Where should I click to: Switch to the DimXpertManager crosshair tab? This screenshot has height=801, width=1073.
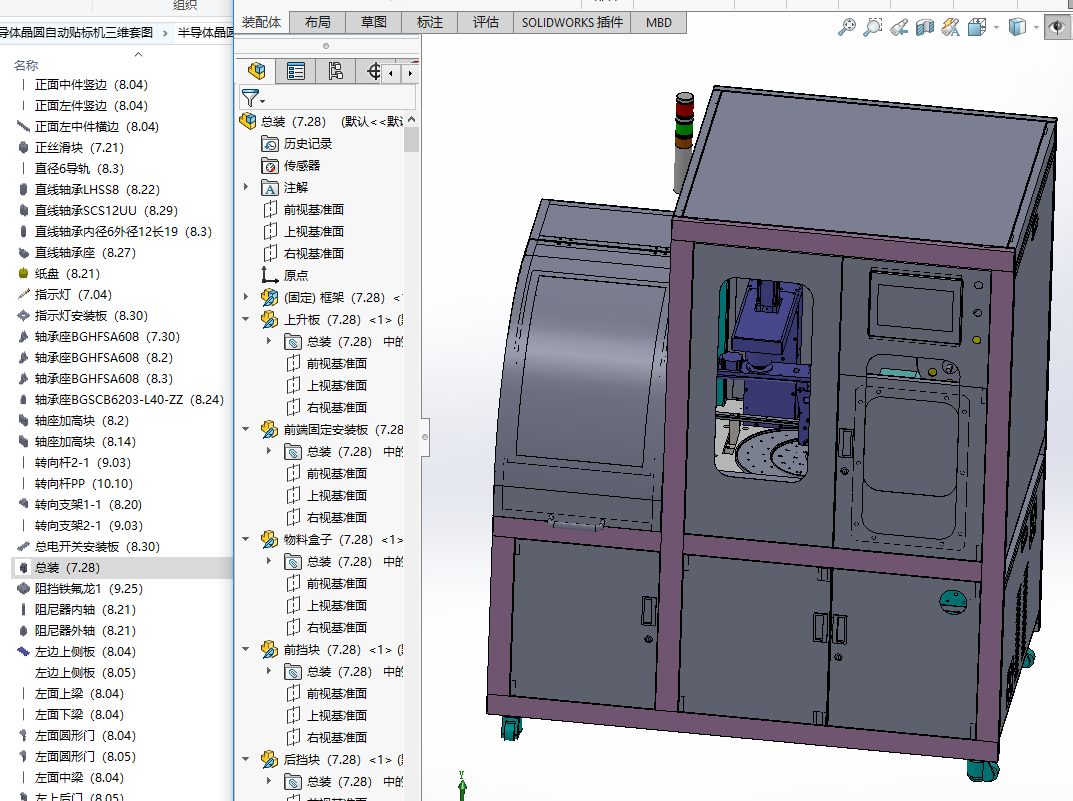click(374, 71)
